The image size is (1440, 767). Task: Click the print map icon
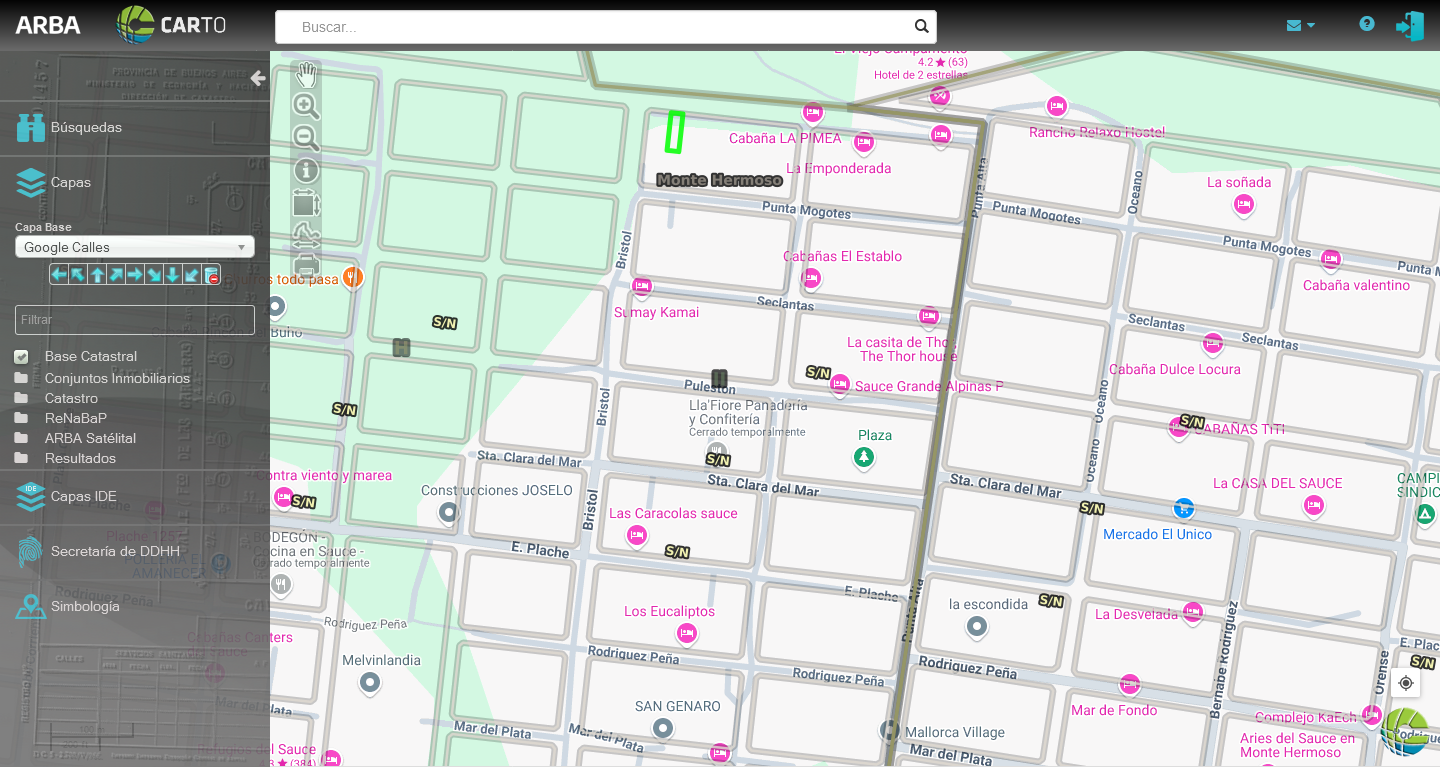306,267
